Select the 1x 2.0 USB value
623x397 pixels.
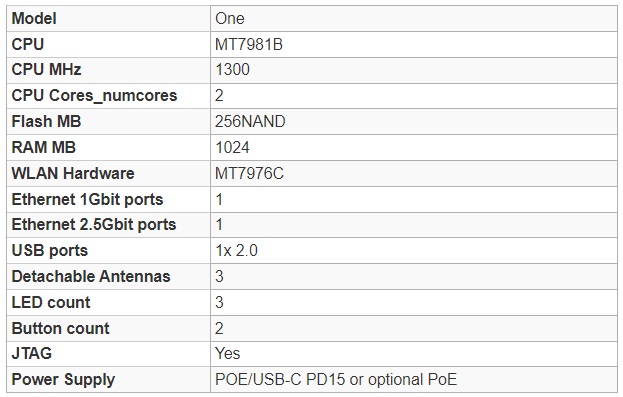pos(236,250)
